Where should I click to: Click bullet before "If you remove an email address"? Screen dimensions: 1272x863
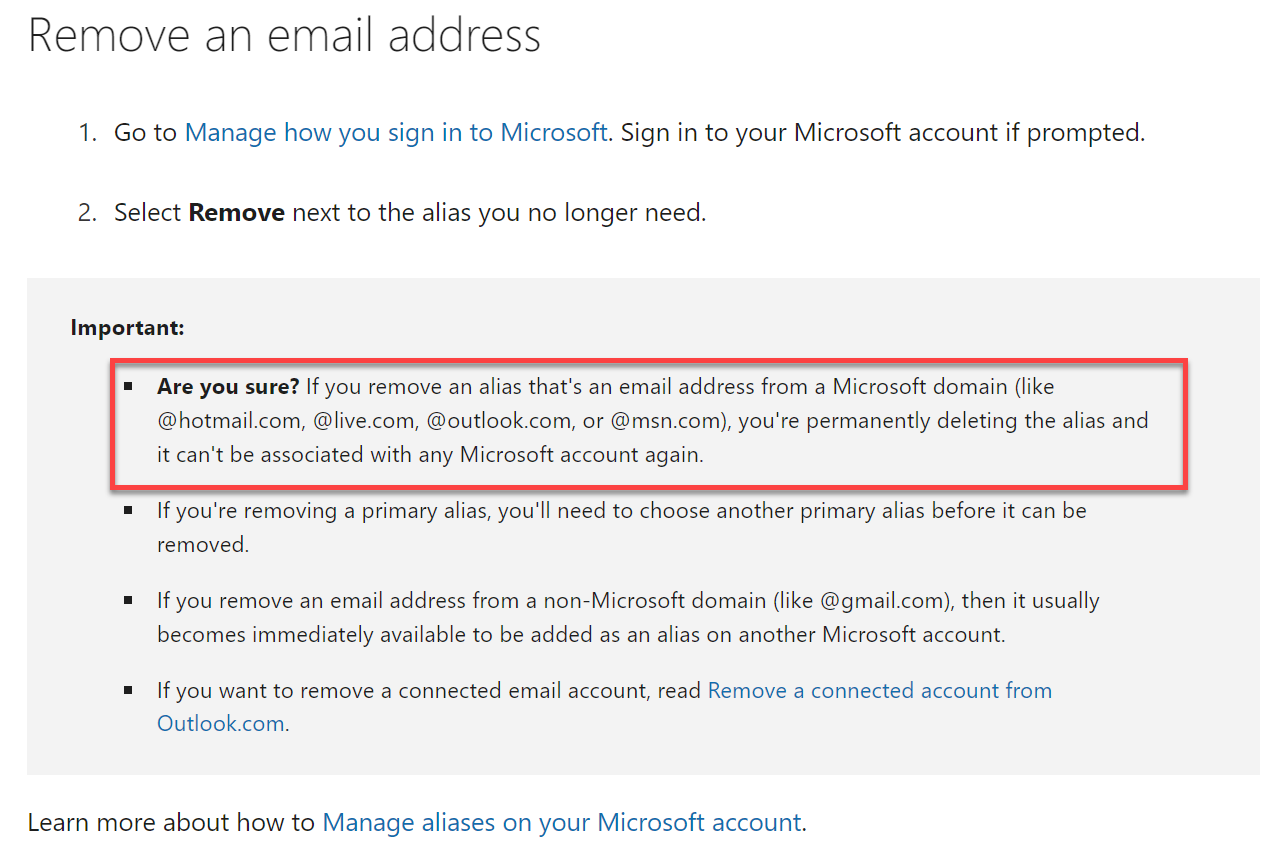[128, 600]
